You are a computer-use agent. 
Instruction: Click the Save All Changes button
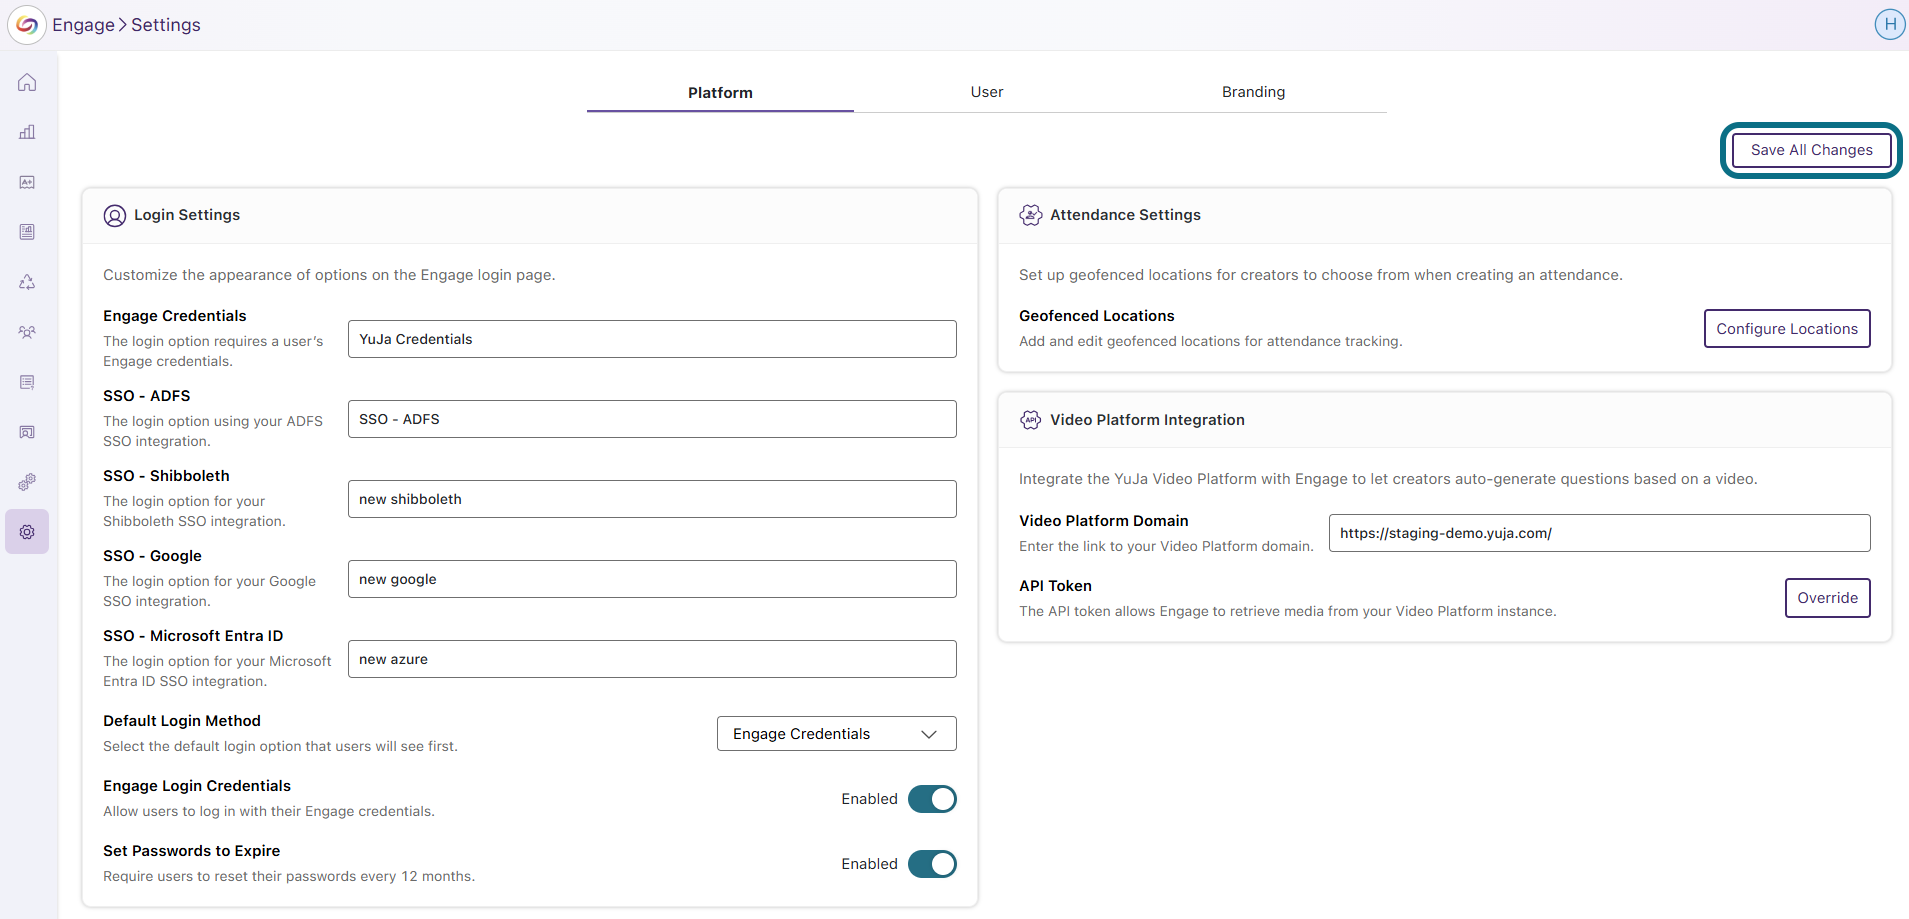point(1810,150)
